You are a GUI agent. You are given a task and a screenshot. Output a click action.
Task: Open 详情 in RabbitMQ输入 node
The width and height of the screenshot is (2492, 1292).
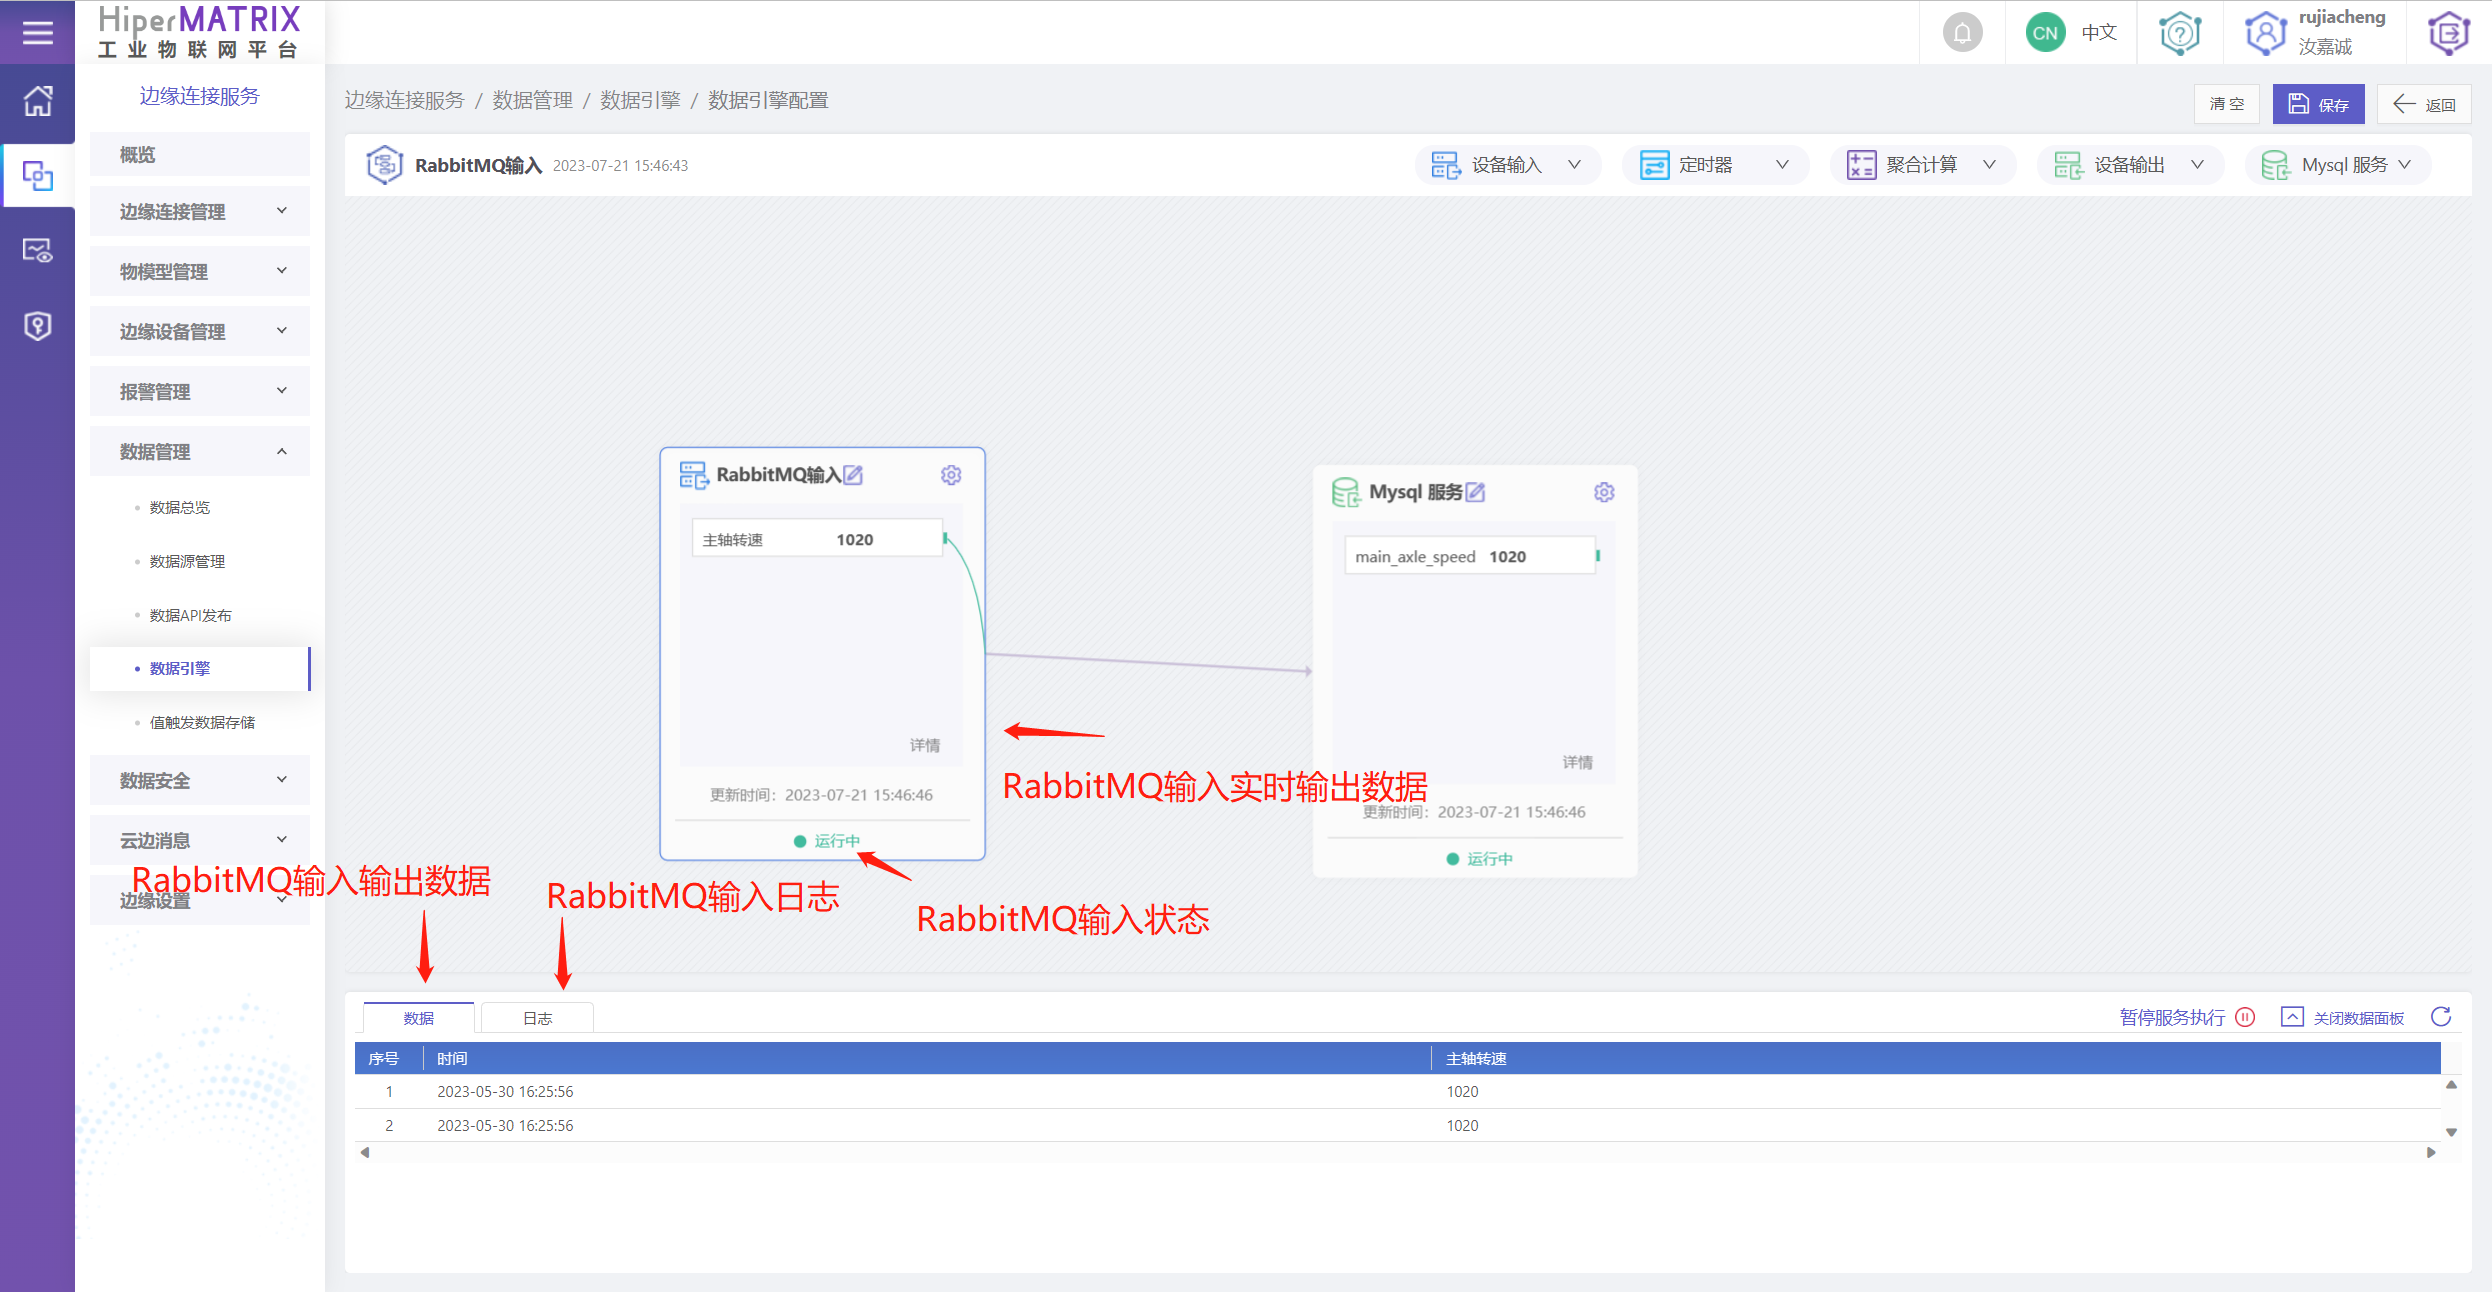click(x=925, y=745)
